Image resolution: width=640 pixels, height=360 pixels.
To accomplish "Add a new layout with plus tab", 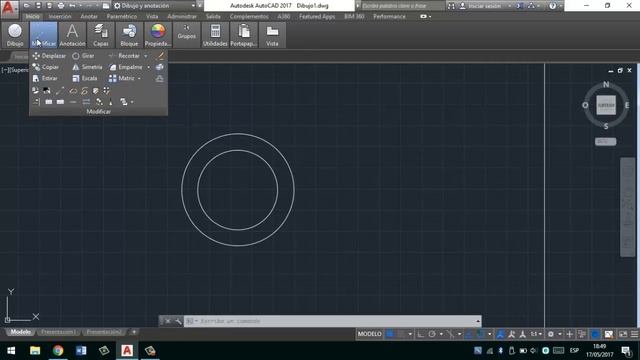I will point(134,332).
